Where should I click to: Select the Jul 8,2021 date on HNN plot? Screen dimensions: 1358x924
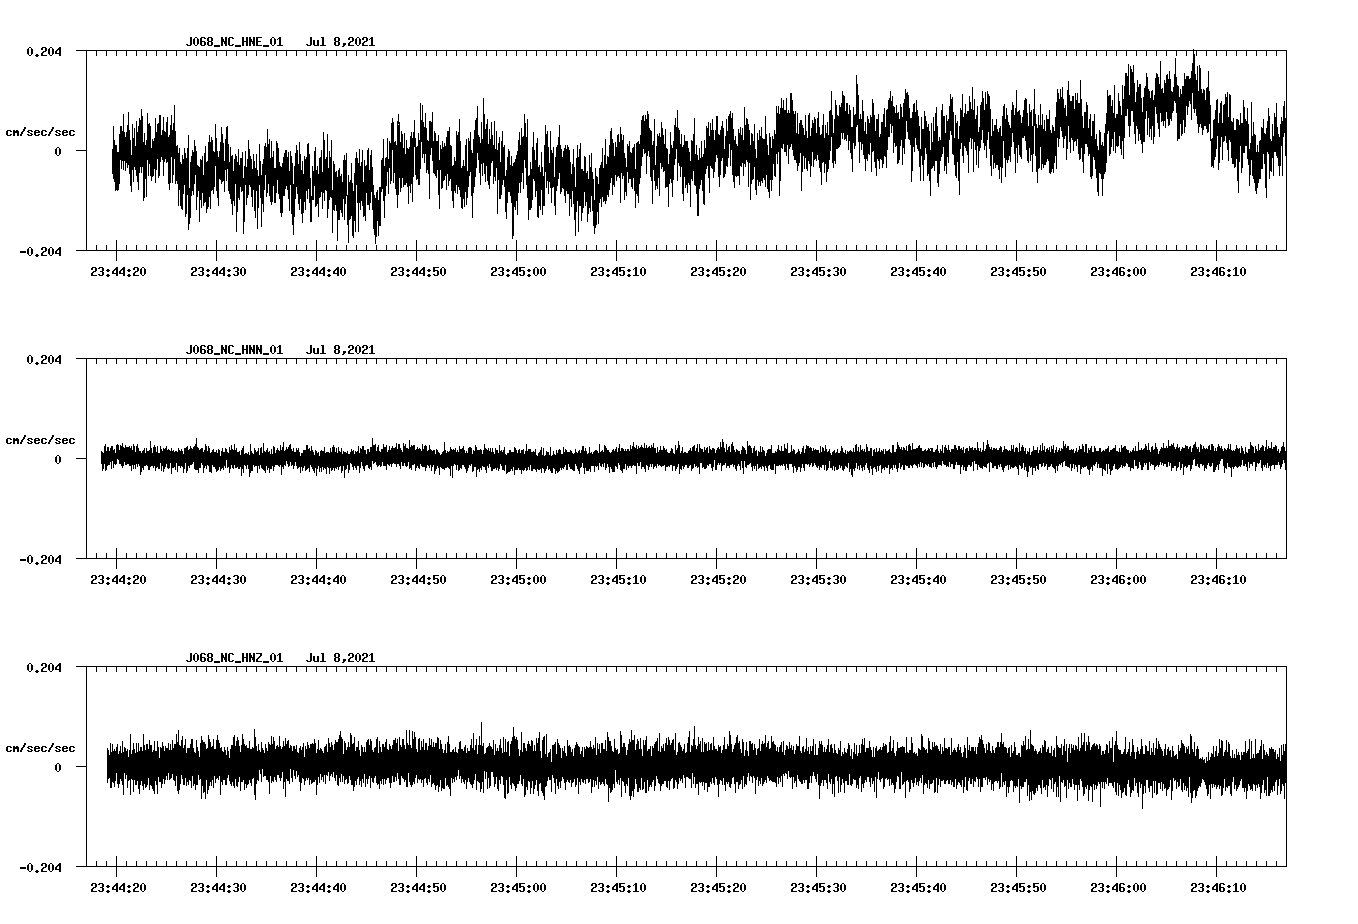(341, 350)
